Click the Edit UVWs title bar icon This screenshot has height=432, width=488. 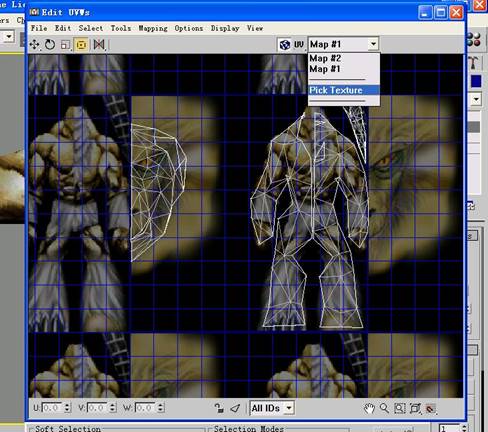tap(34, 12)
